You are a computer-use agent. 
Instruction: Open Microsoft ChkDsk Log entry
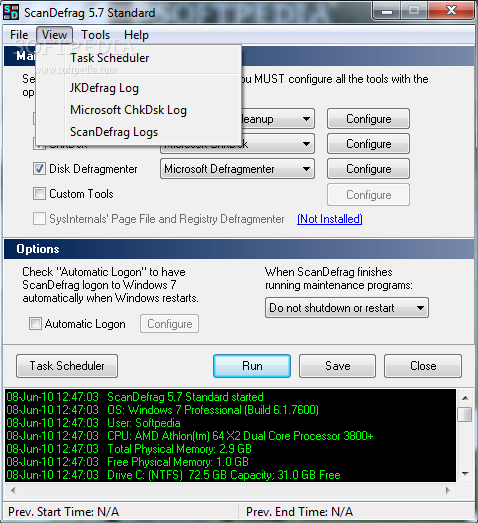pos(138,110)
